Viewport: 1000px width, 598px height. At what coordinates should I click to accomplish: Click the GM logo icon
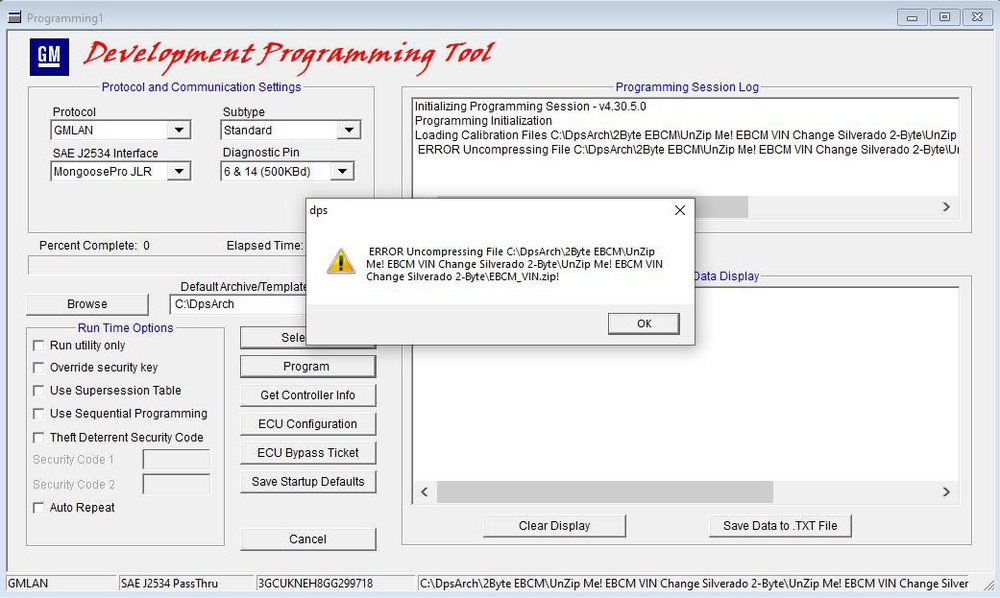(x=49, y=57)
